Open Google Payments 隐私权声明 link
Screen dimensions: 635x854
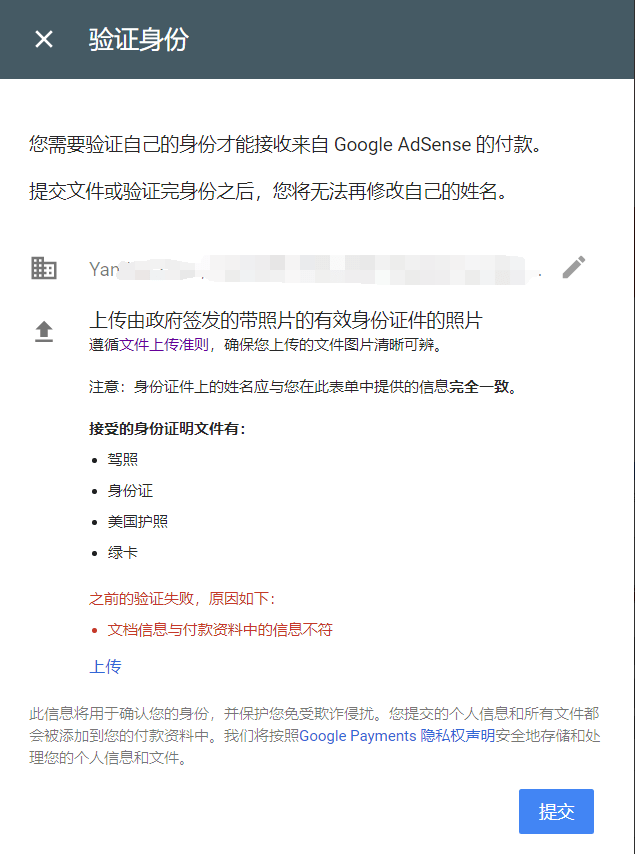pos(397,736)
